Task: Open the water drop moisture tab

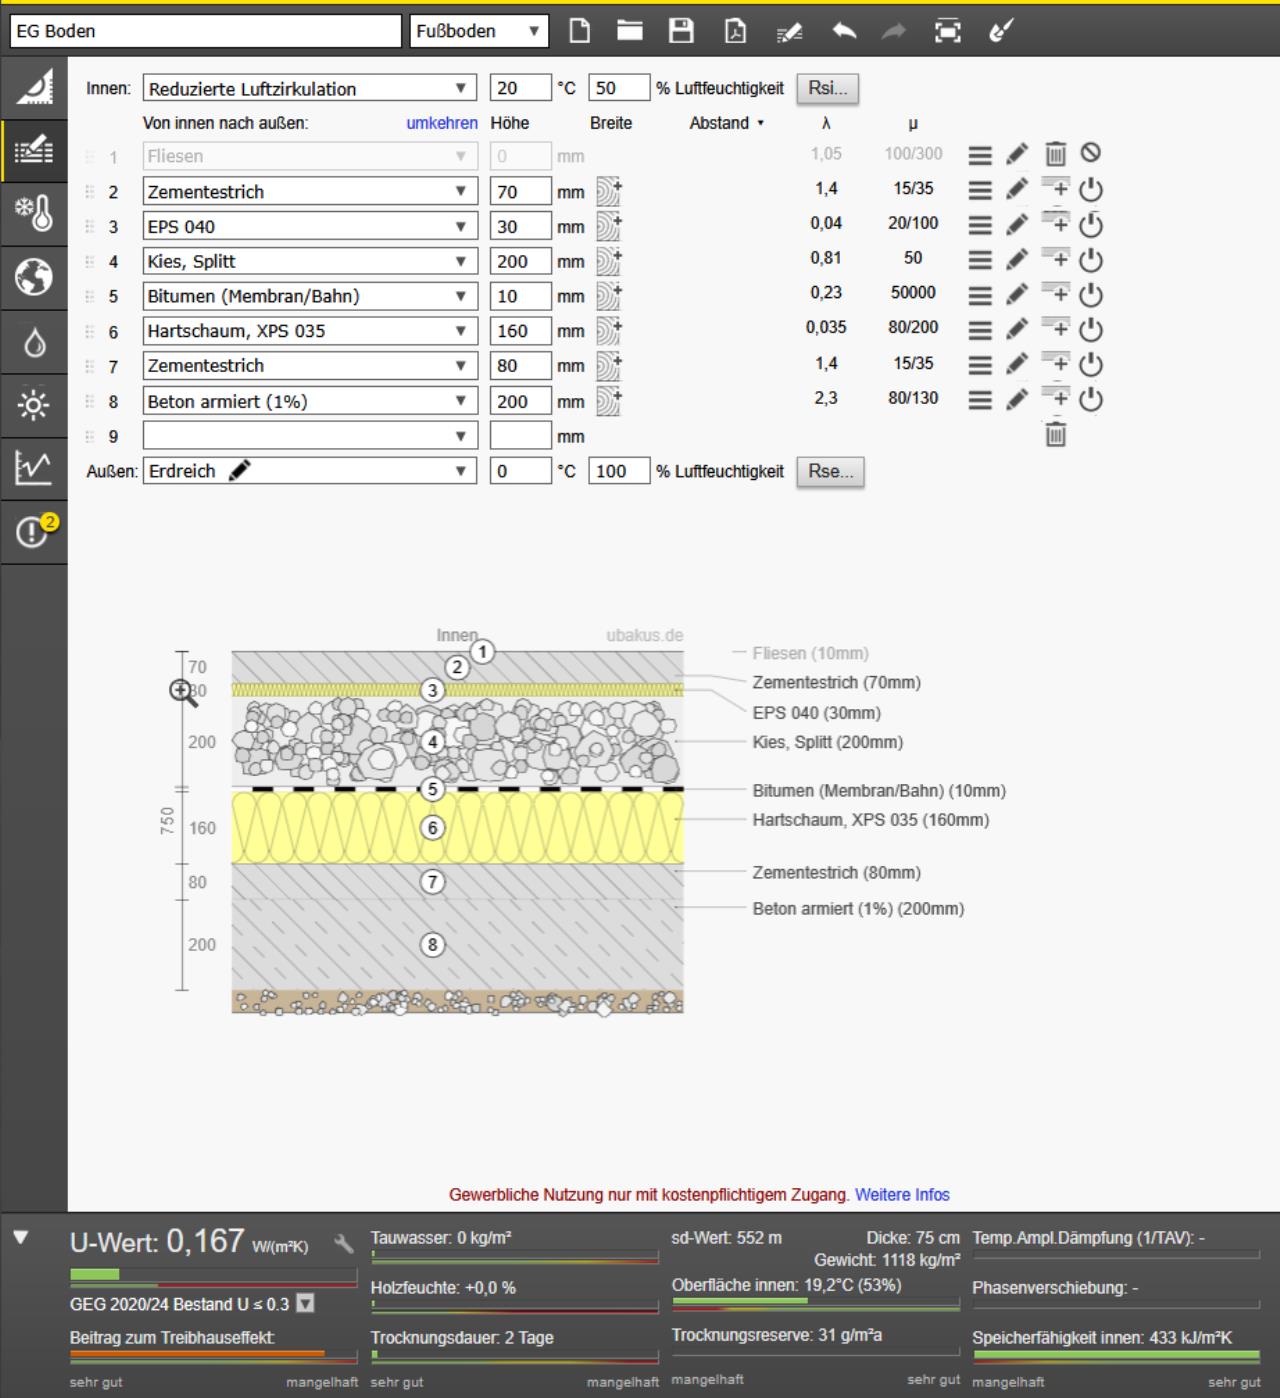Action: click(x=33, y=342)
